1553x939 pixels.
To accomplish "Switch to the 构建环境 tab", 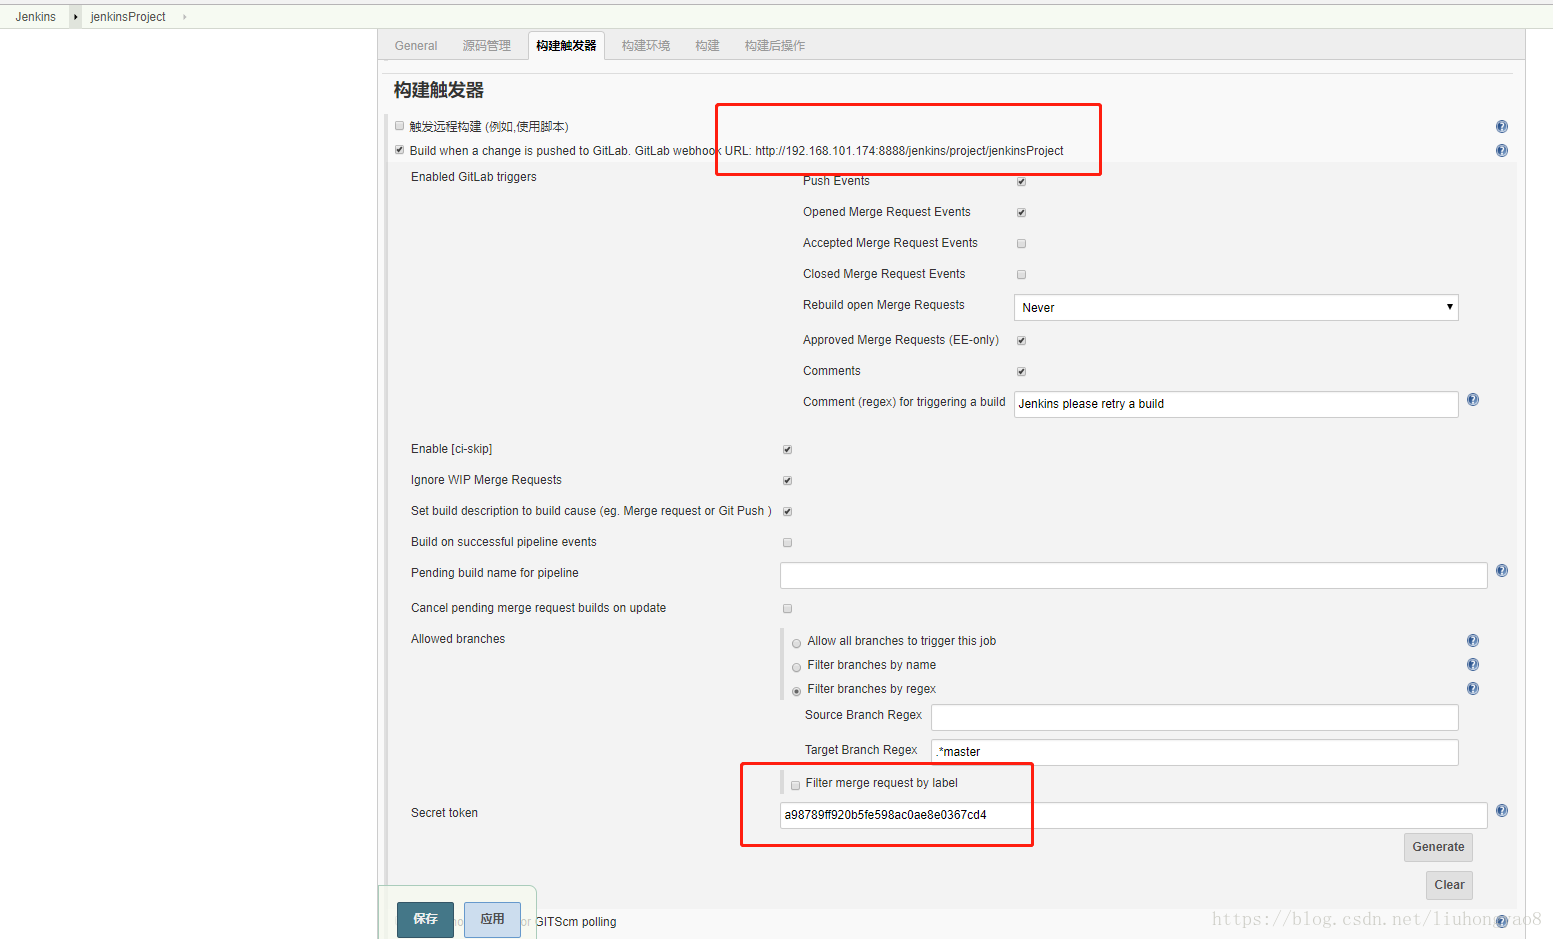I will coord(646,46).
